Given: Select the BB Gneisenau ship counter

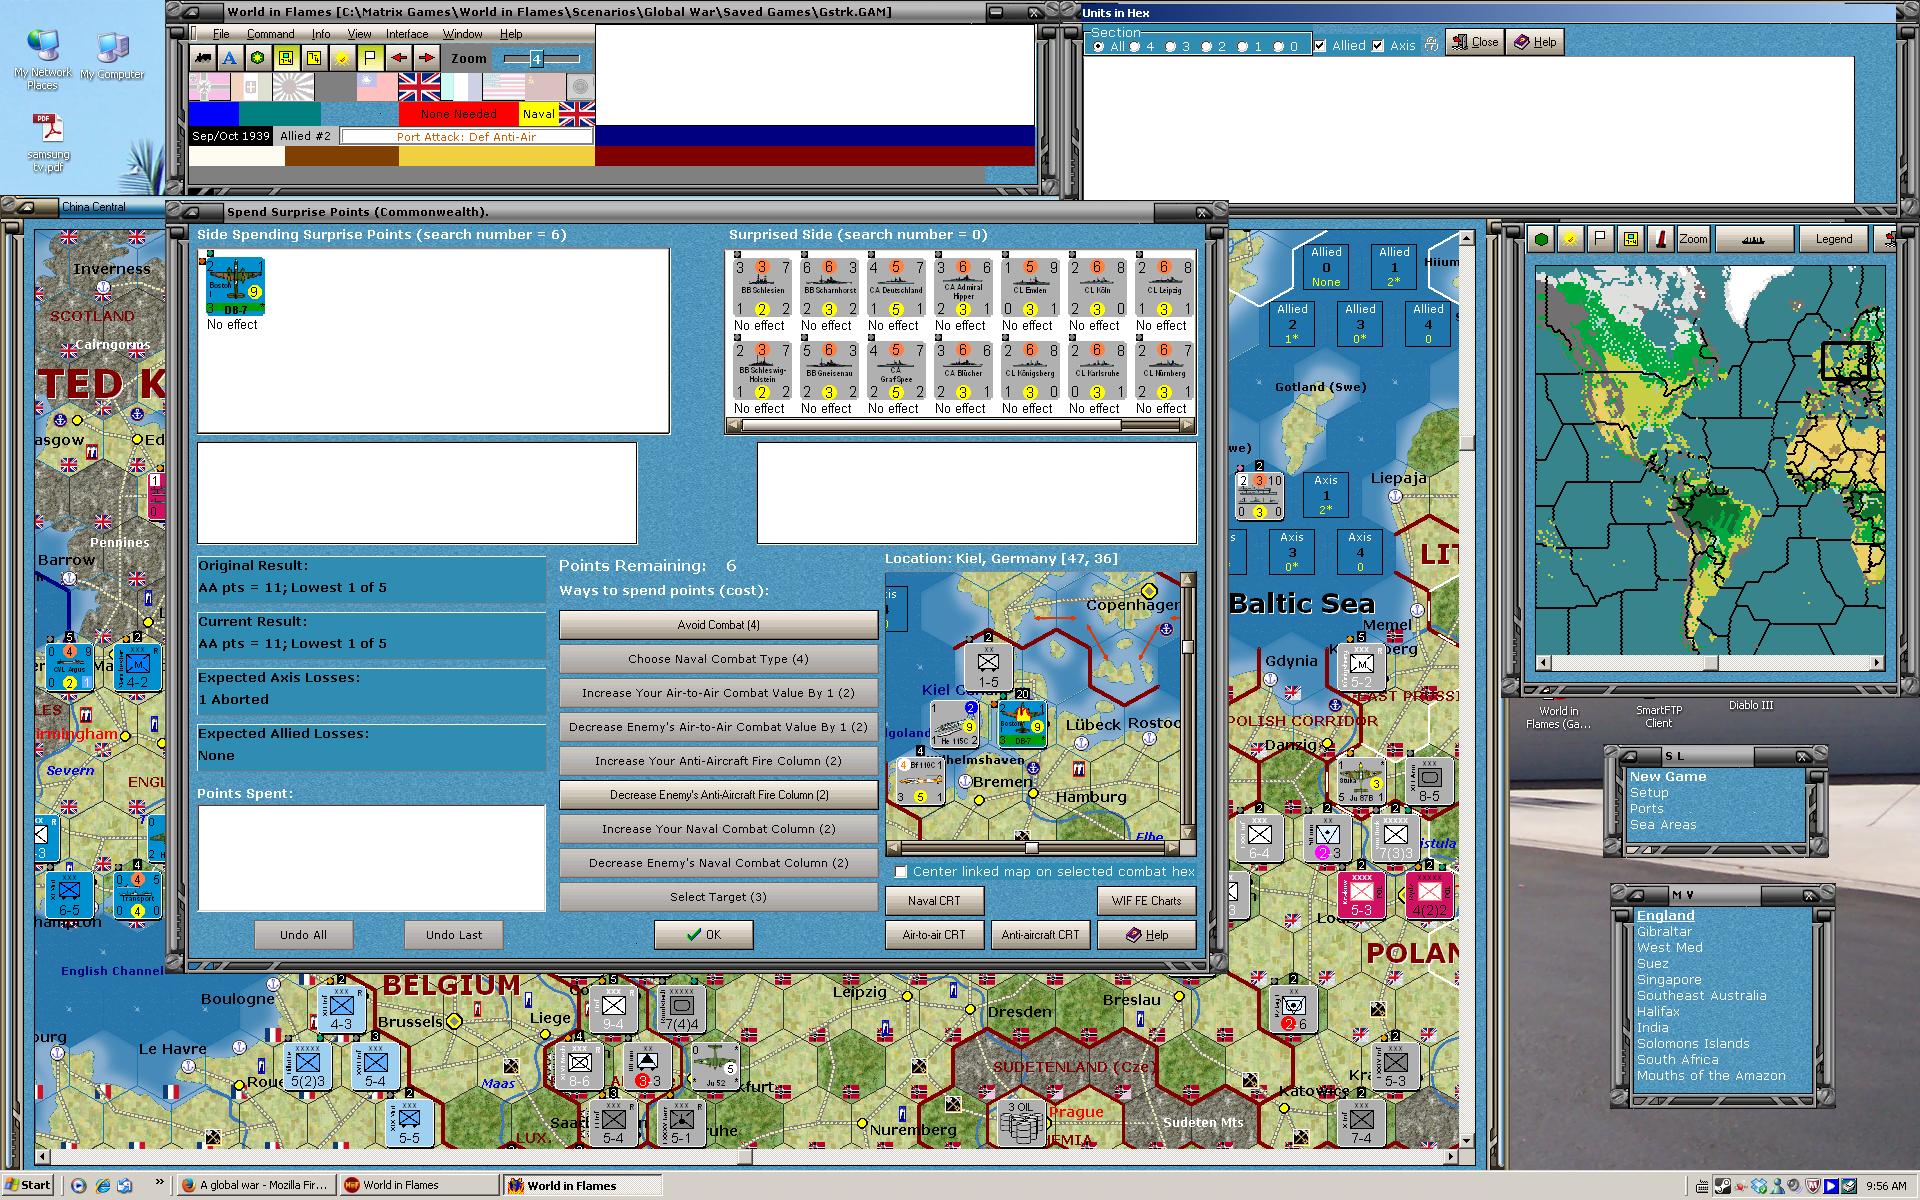Looking at the screenshot, I should [x=829, y=371].
